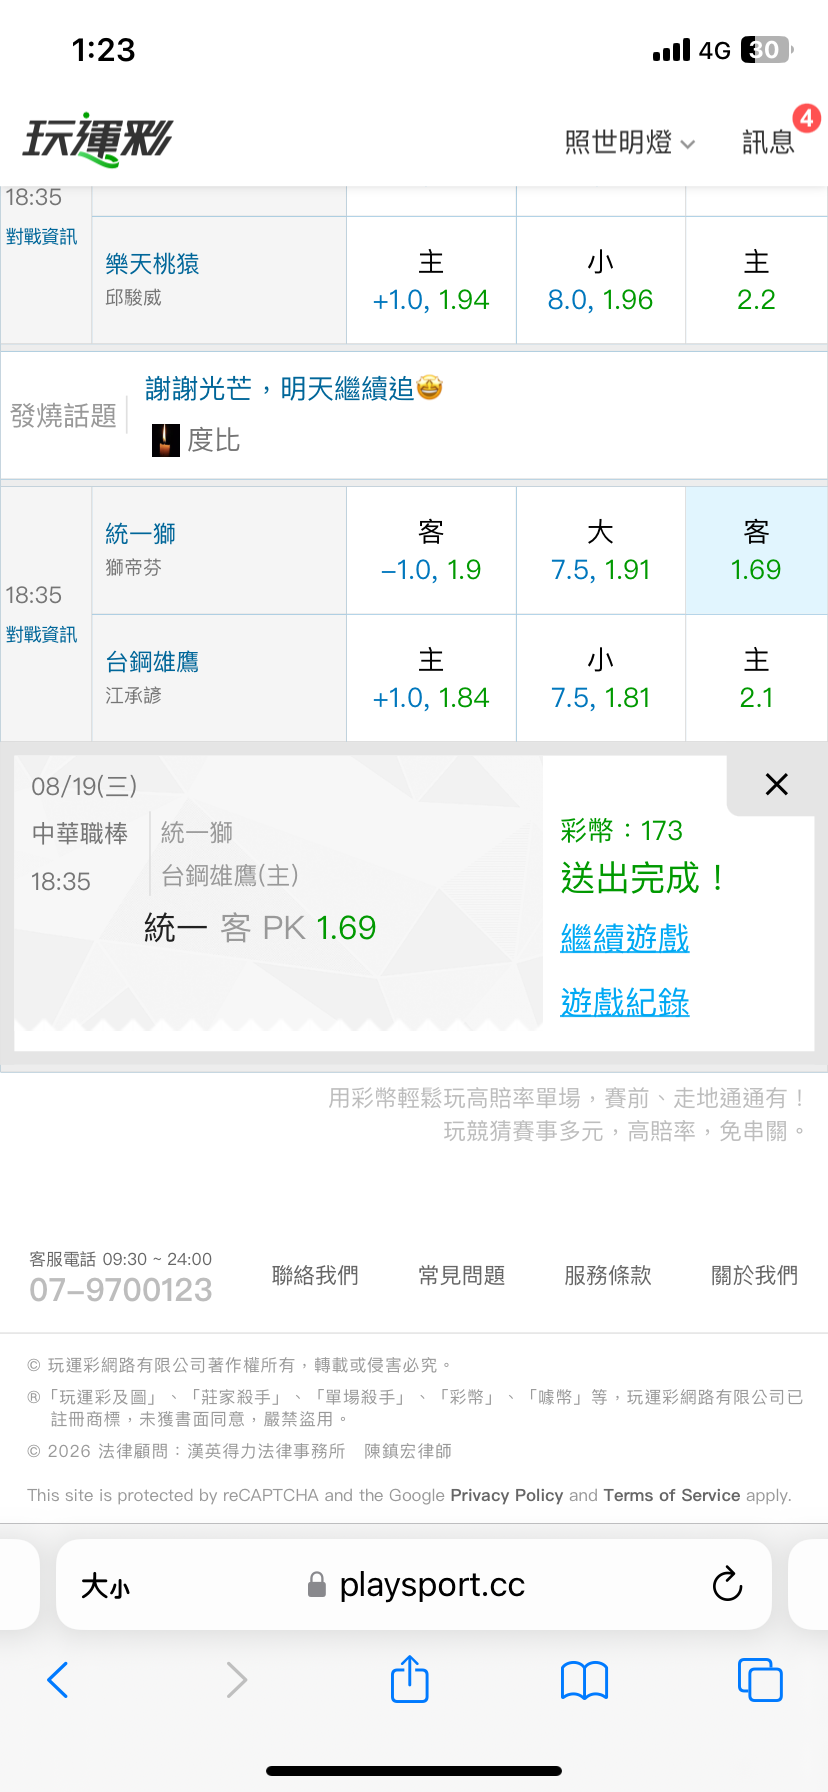Screen dimensions: 828x1792
Task: Open 關於我們 footer link
Action: coord(754,1275)
